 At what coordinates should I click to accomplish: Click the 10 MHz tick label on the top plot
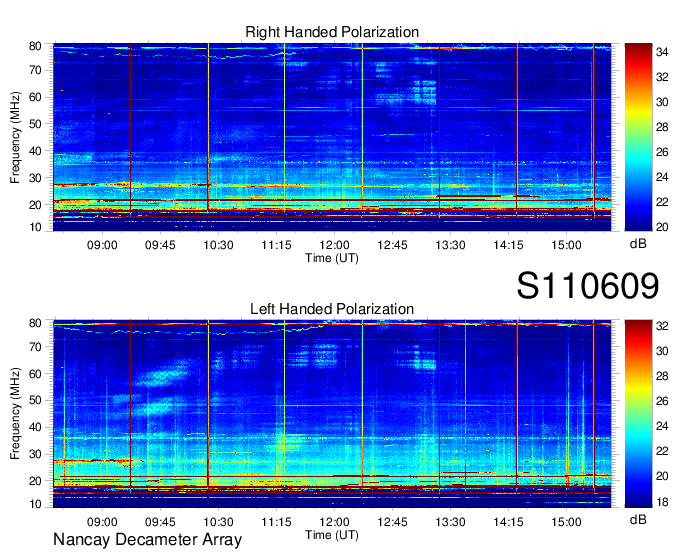35,227
